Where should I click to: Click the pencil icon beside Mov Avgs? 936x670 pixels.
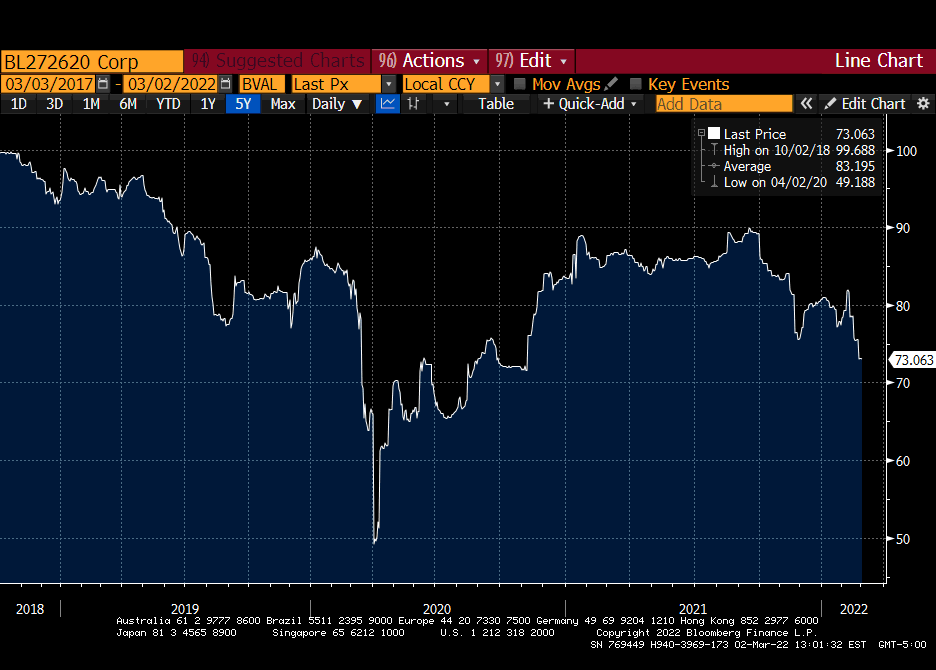click(x=611, y=84)
